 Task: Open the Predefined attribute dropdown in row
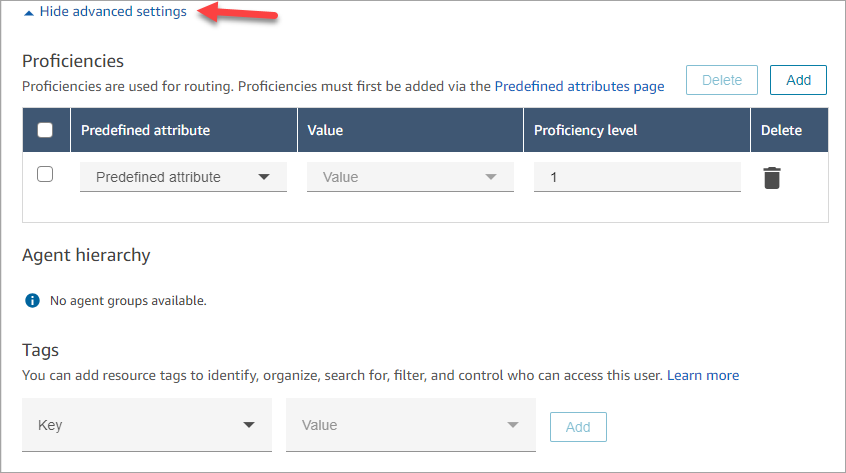183,177
